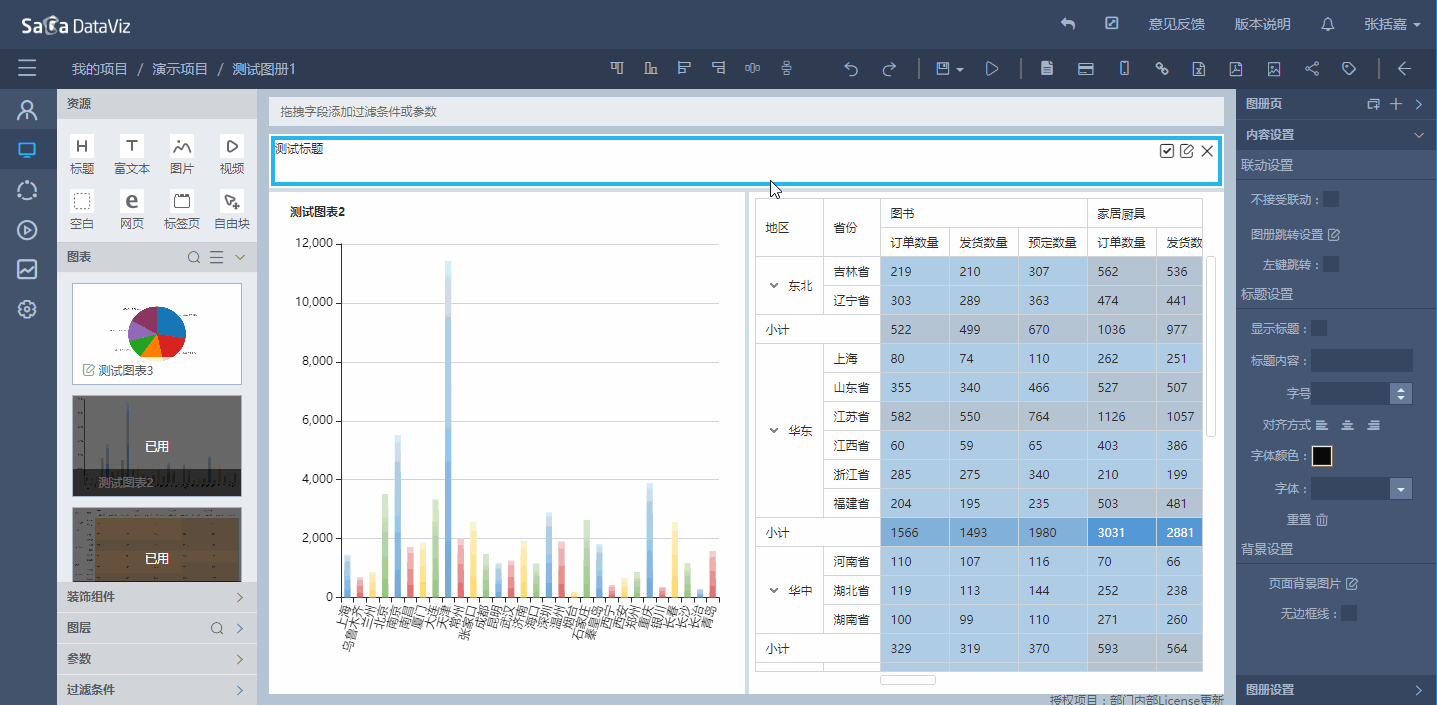Open the settings gear sidebar icon
Viewport: 1437px width, 705px height.
(x=27, y=309)
